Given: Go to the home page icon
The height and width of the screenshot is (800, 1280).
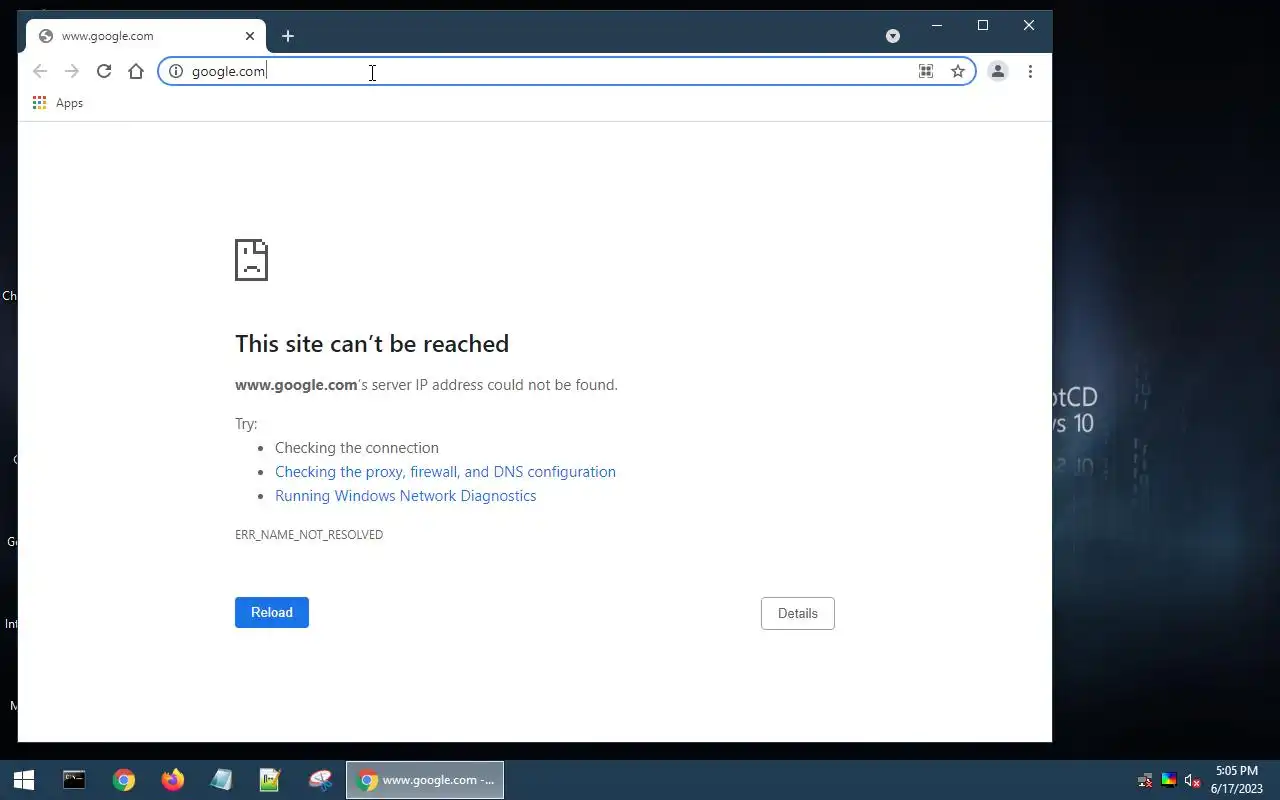Looking at the screenshot, I should pos(136,71).
